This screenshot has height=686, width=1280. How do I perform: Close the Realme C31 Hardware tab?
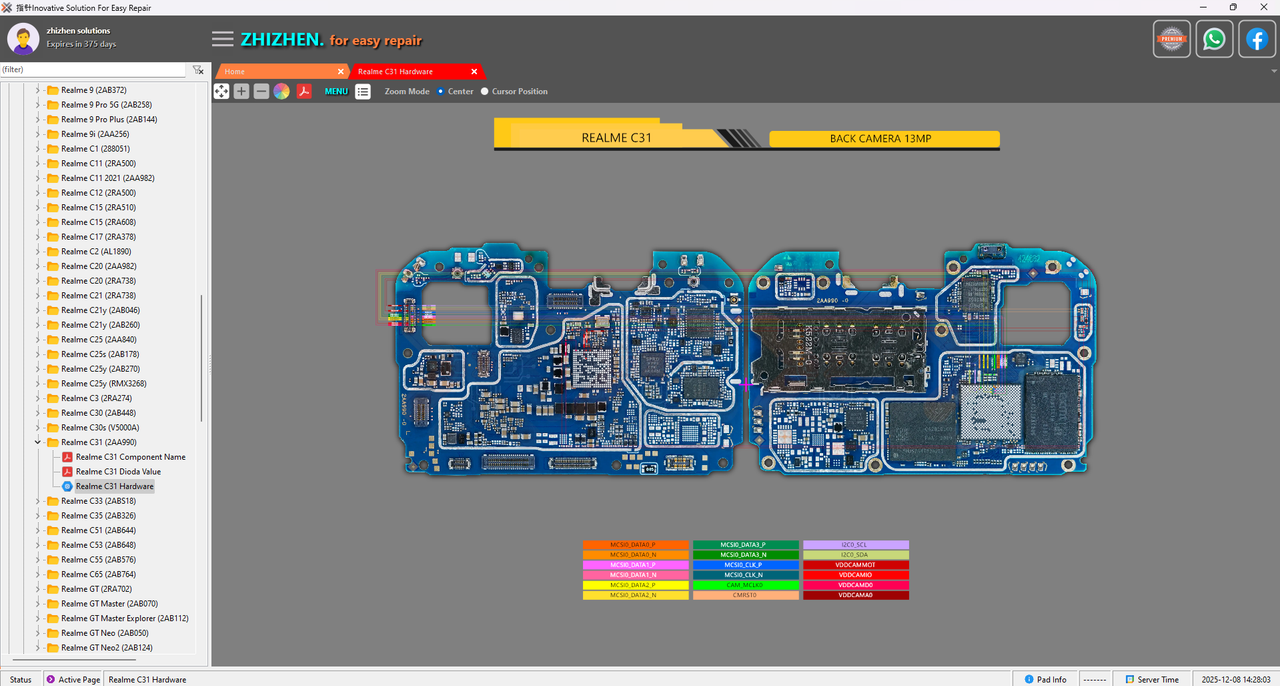(x=474, y=72)
